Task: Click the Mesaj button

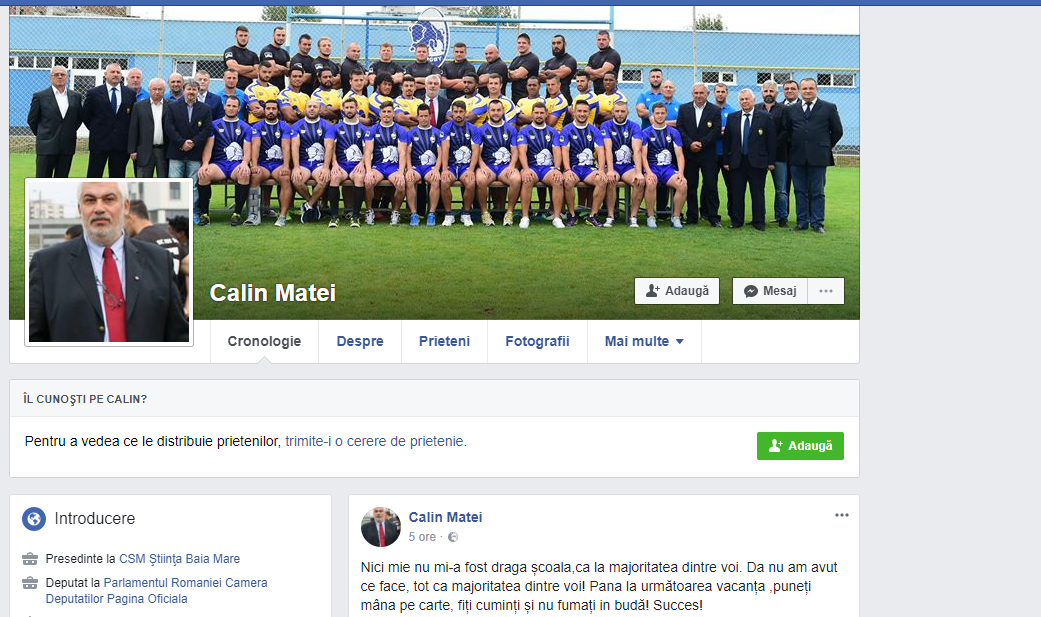Action: coord(770,291)
